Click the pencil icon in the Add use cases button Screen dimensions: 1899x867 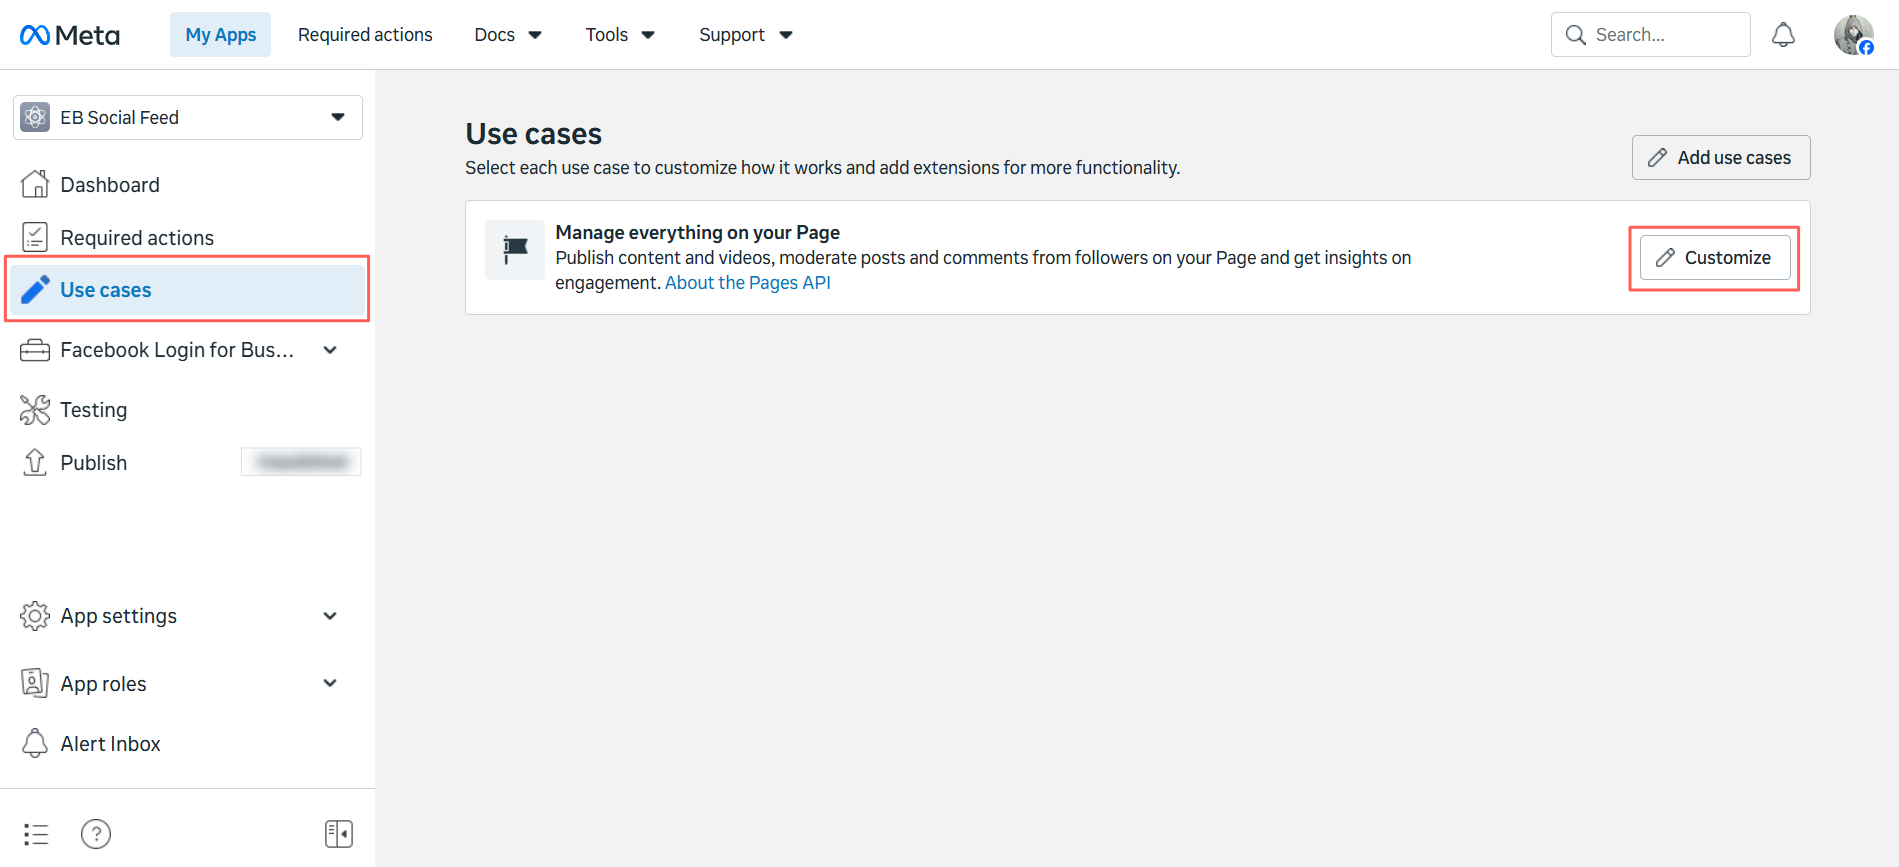1657,158
